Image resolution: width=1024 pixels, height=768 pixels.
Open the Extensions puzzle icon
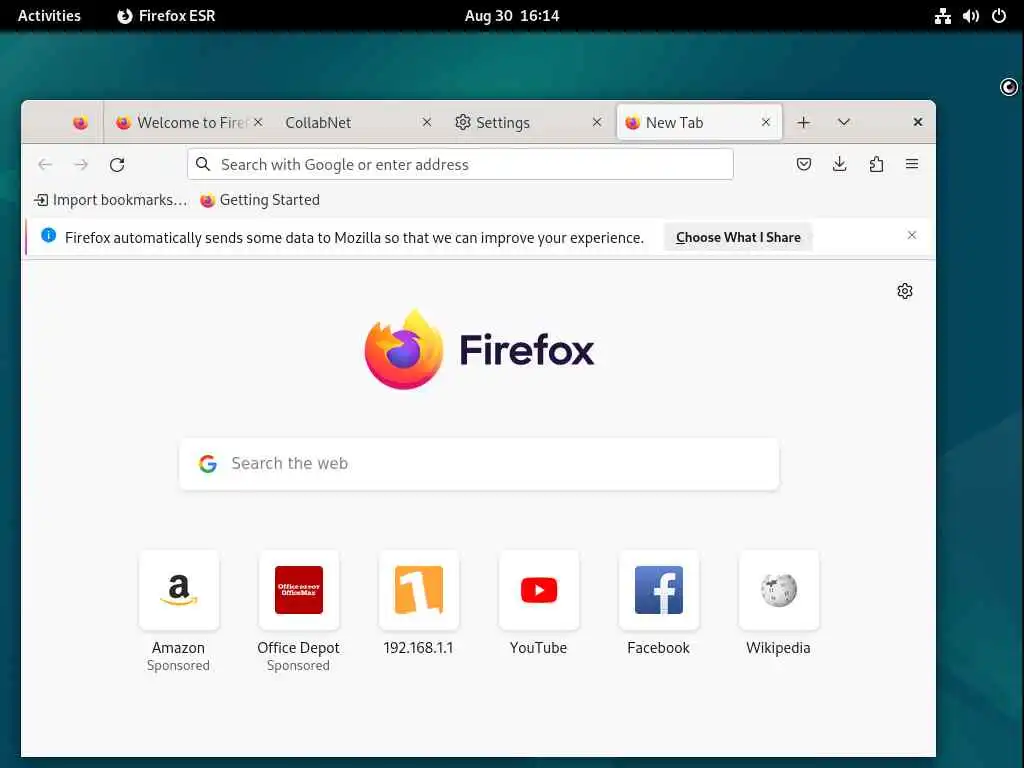[x=876, y=164]
